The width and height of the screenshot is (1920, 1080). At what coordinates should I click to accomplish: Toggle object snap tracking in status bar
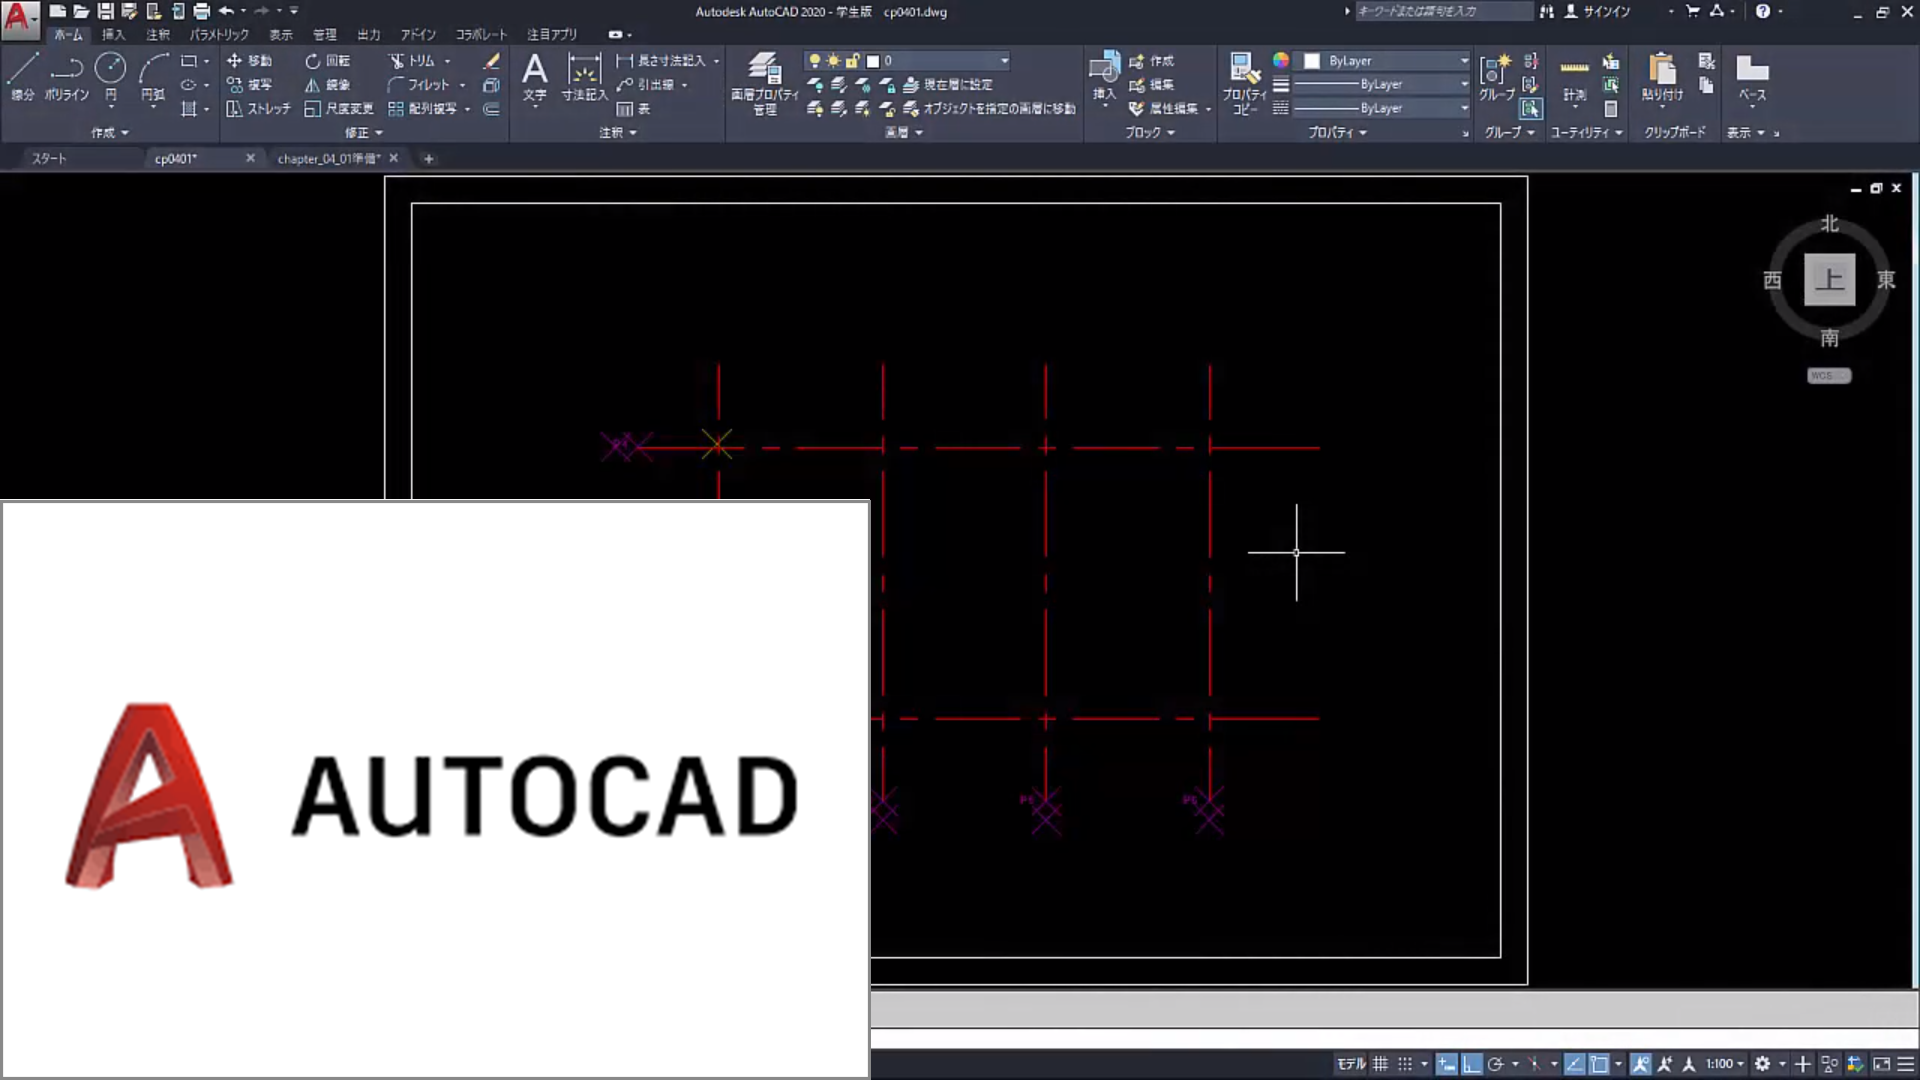pyautogui.click(x=1574, y=1064)
